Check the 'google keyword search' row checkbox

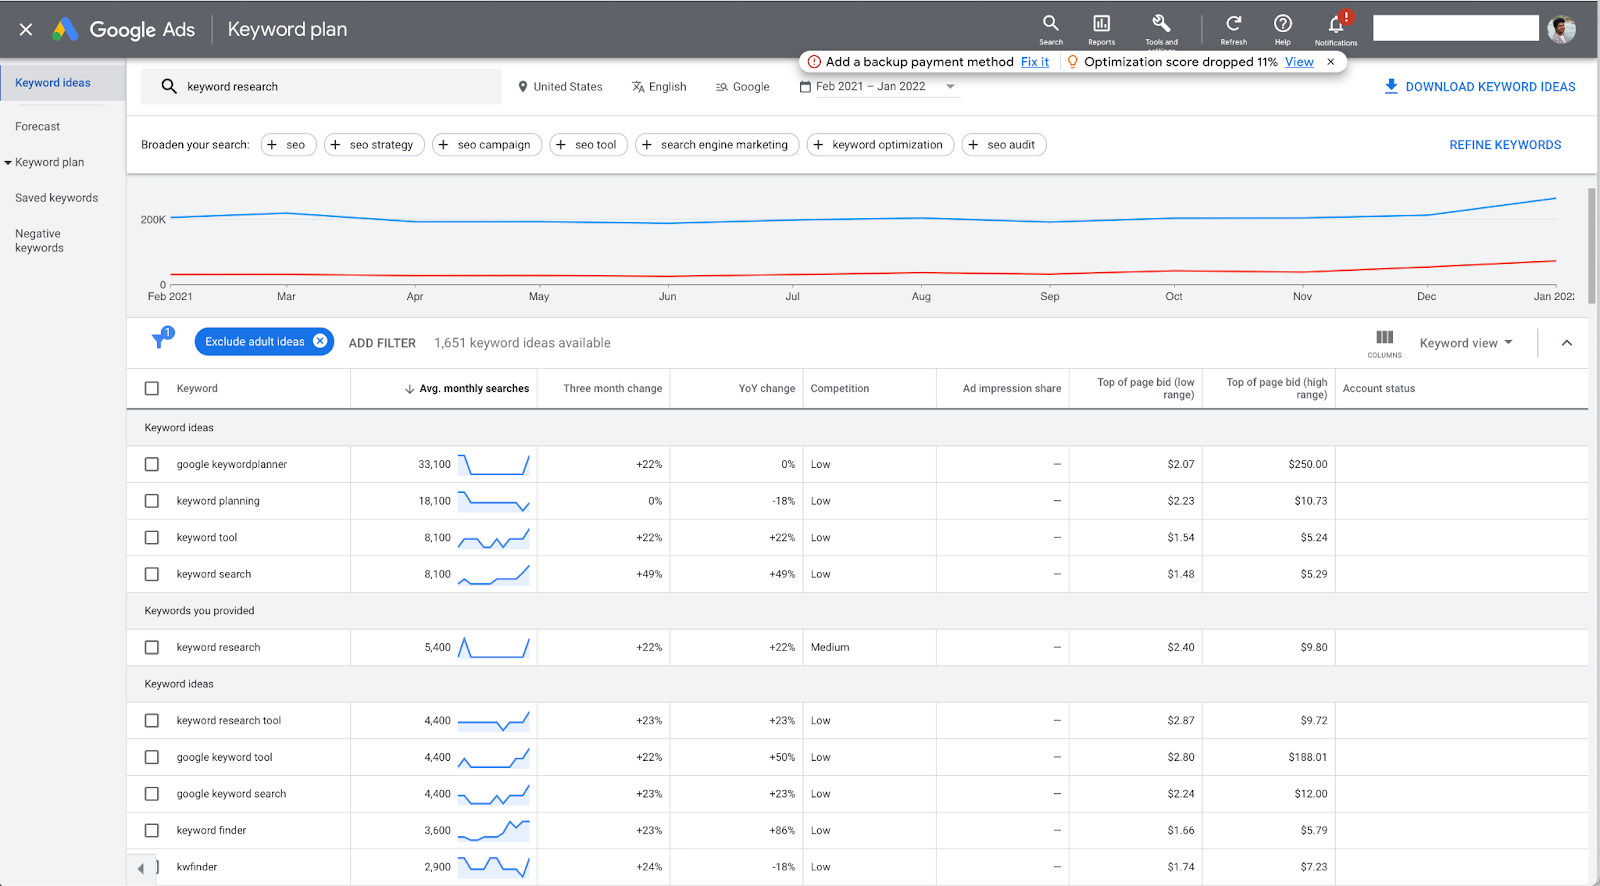(152, 794)
